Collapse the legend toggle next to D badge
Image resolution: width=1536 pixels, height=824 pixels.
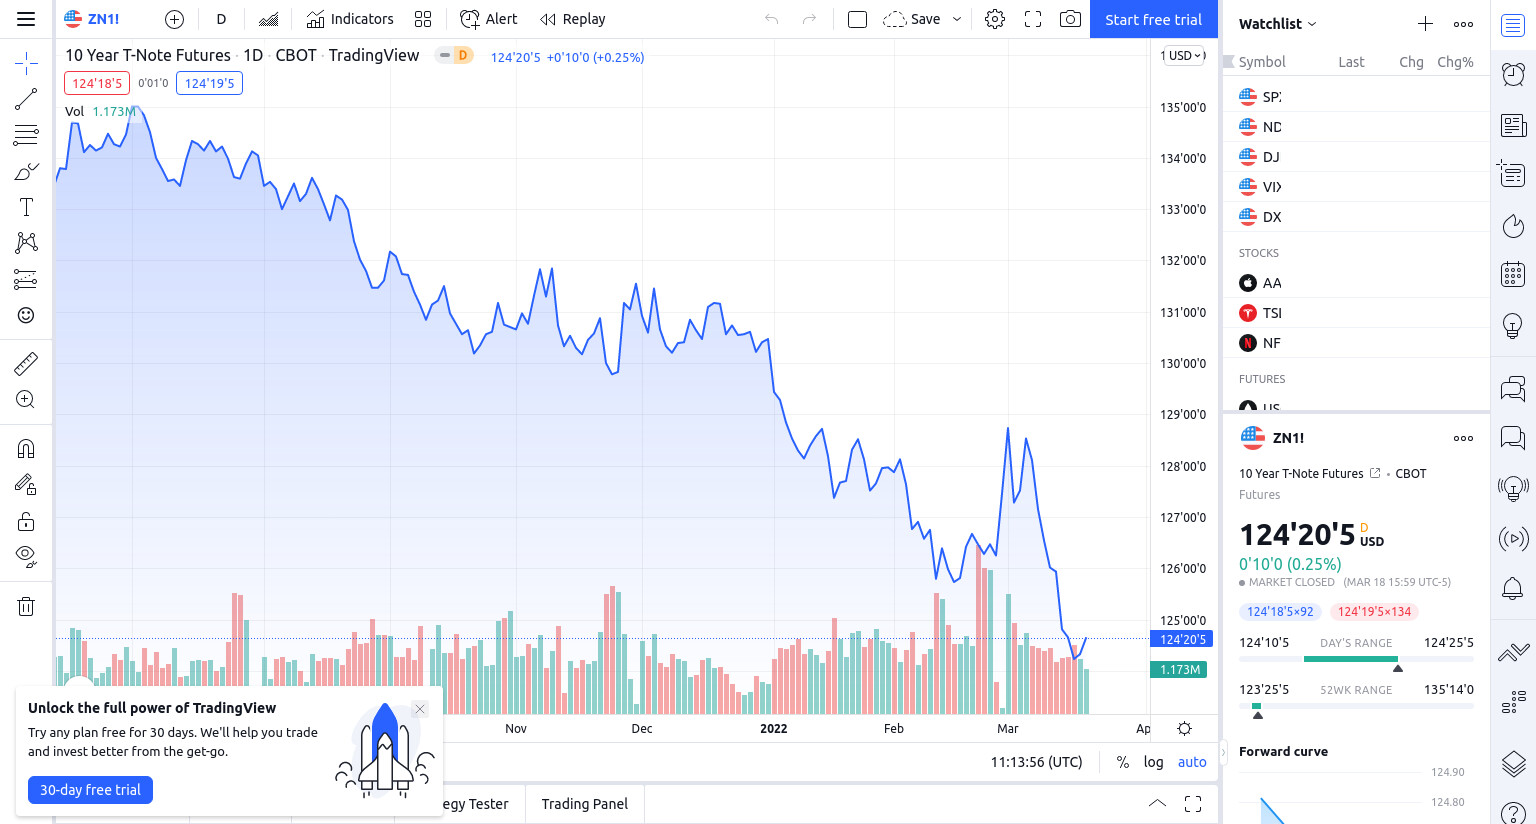click(445, 55)
